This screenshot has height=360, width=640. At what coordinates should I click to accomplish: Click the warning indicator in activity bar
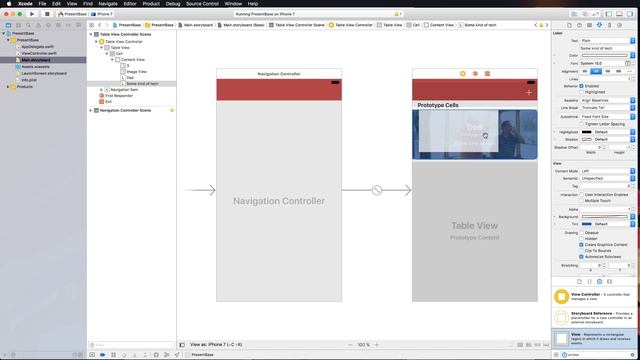pyautogui.click(x=398, y=14)
